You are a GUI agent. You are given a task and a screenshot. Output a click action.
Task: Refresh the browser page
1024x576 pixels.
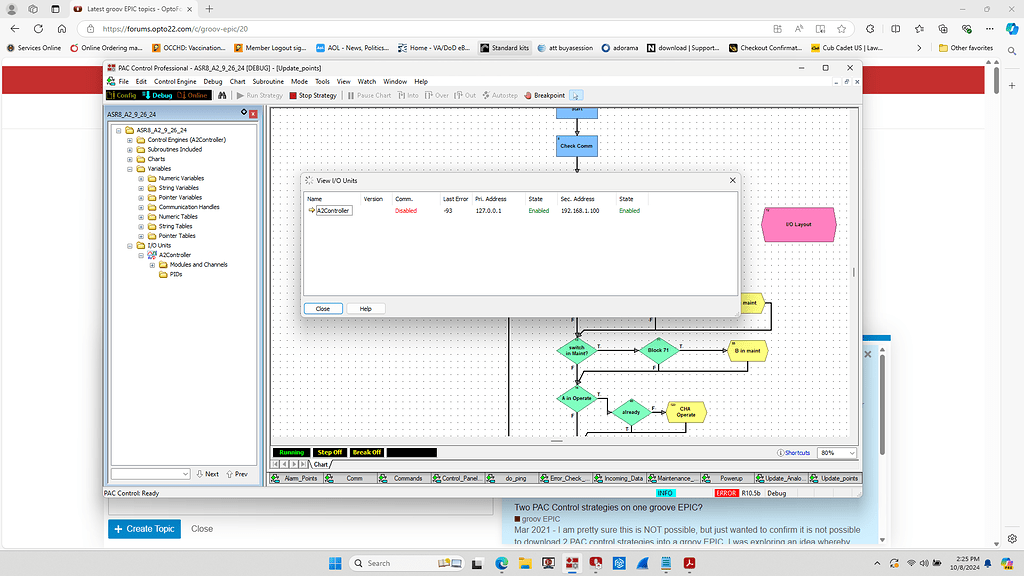coord(39,29)
